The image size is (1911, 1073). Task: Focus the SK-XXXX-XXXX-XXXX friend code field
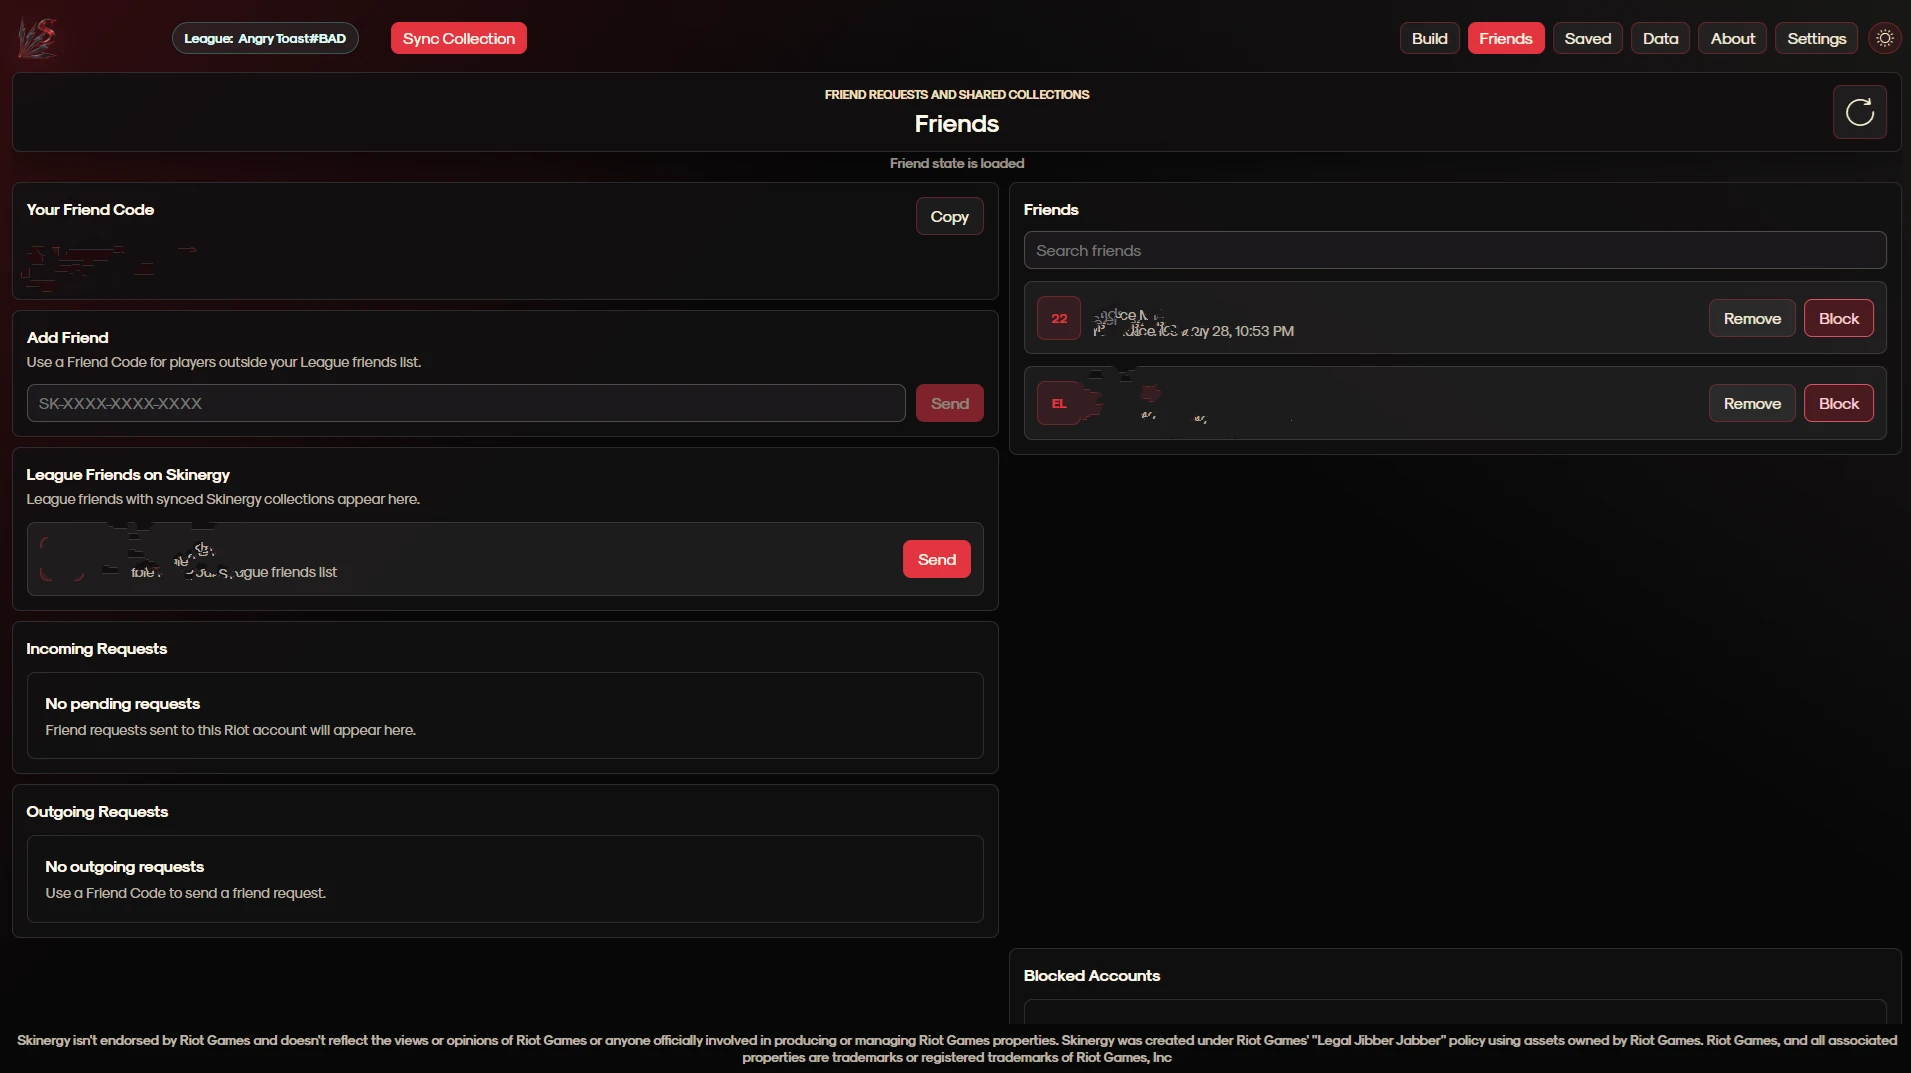[466, 403]
